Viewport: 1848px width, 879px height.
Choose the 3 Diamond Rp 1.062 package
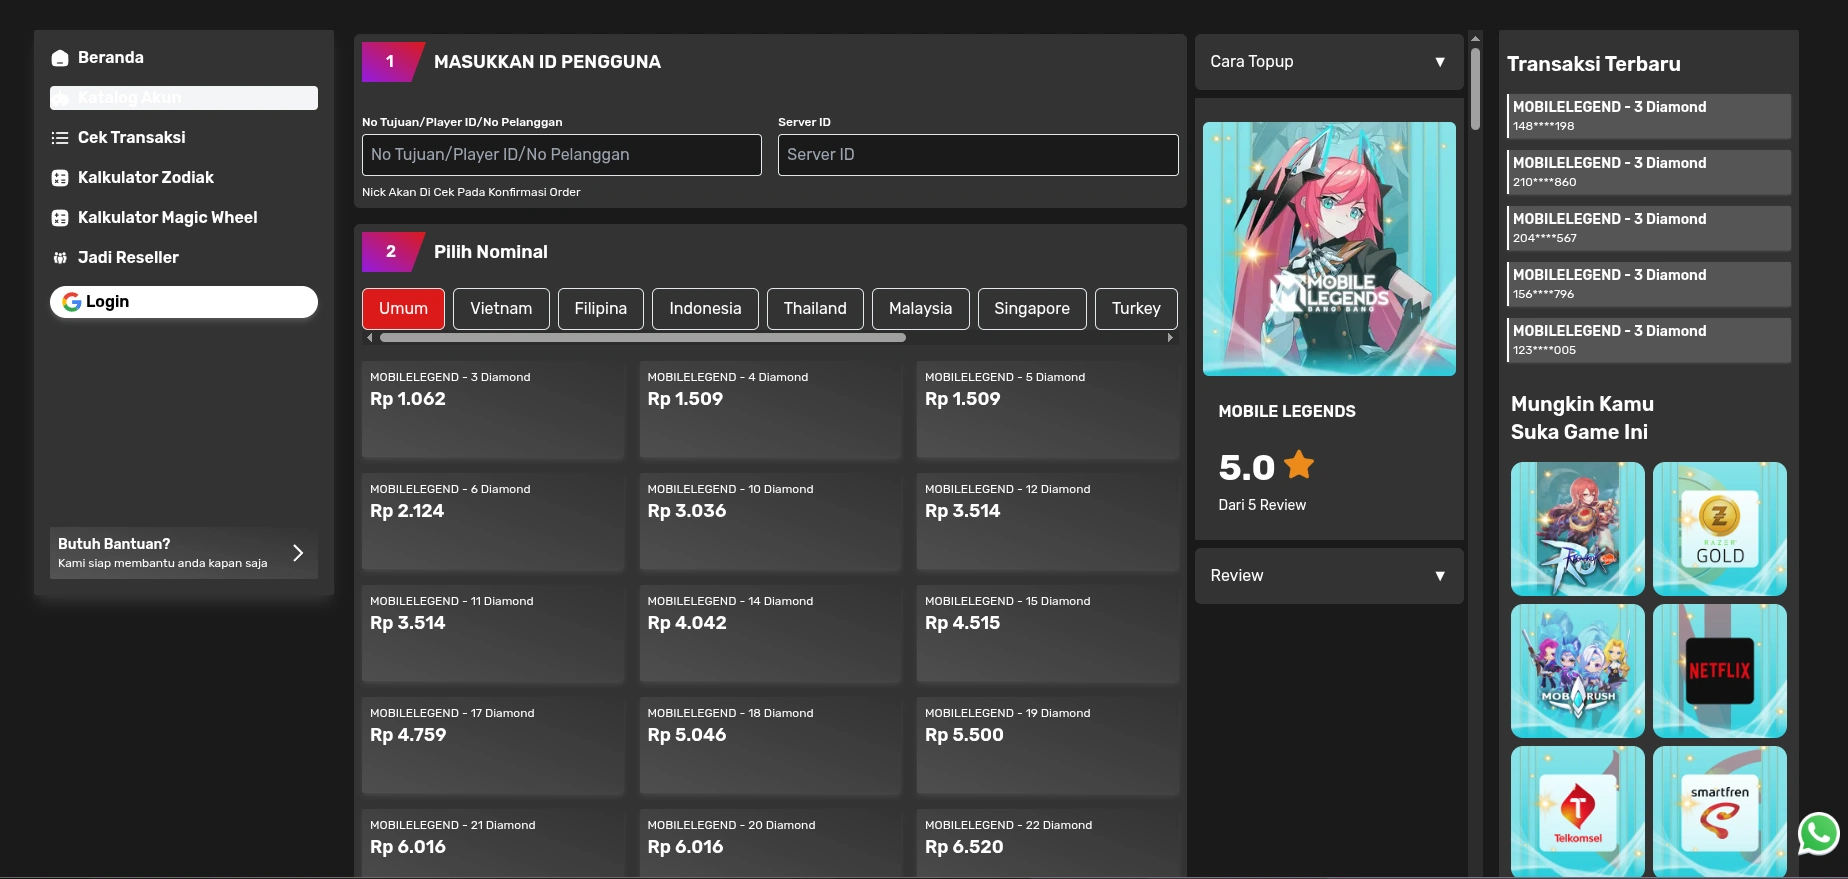coord(492,410)
